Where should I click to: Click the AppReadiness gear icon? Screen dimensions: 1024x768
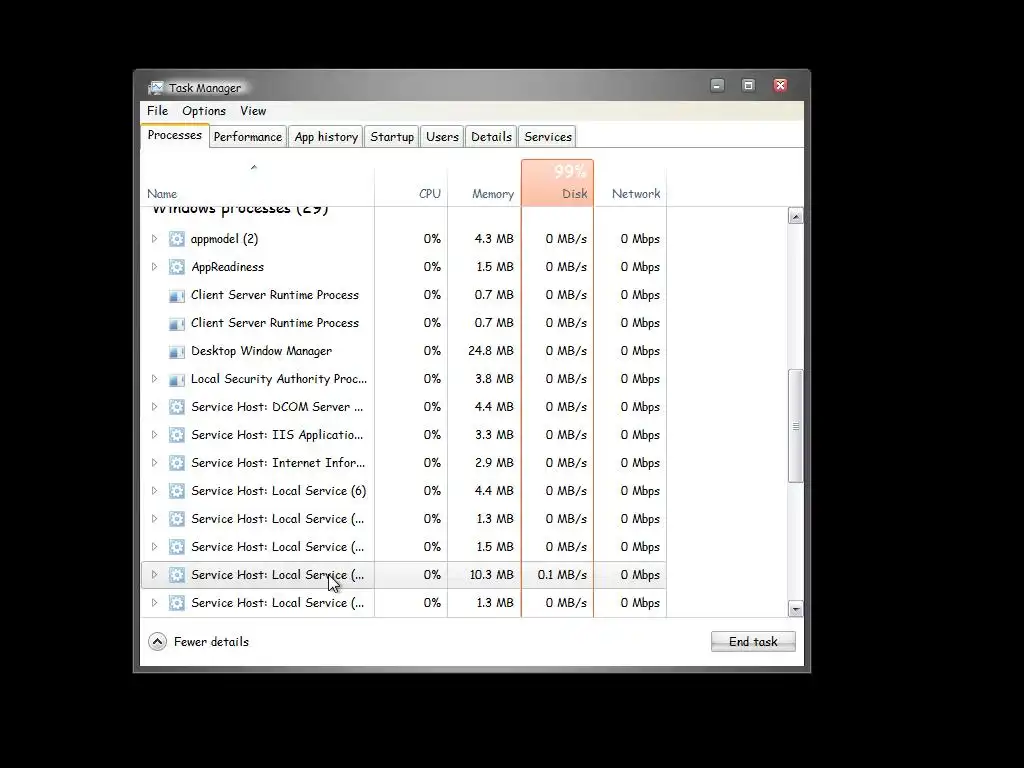tap(176, 267)
